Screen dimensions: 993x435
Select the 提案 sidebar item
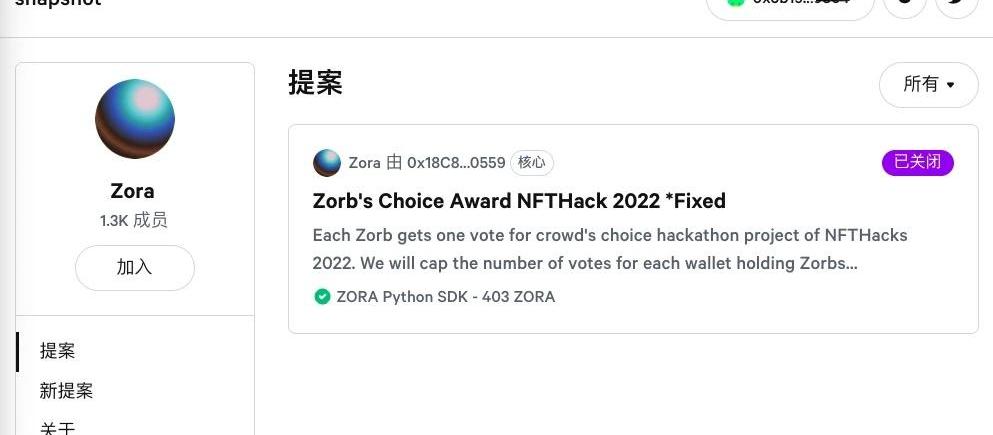pos(58,351)
